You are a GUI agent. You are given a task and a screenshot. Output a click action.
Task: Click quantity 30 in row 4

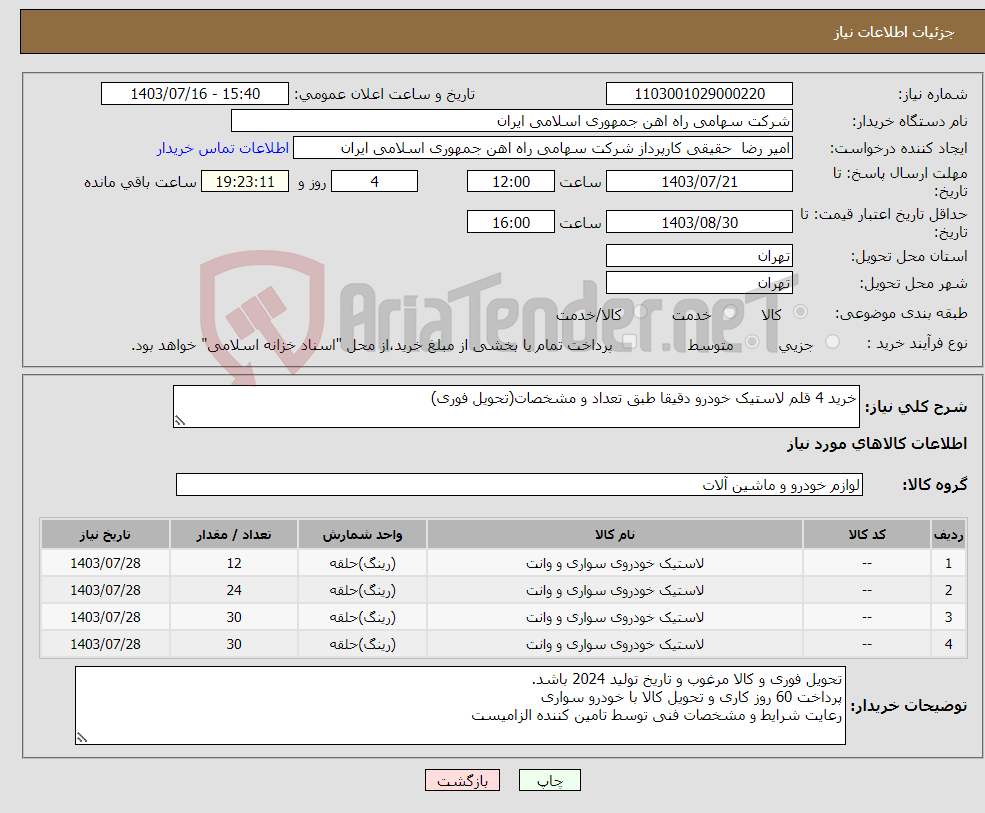pyautogui.click(x=234, y=644)
